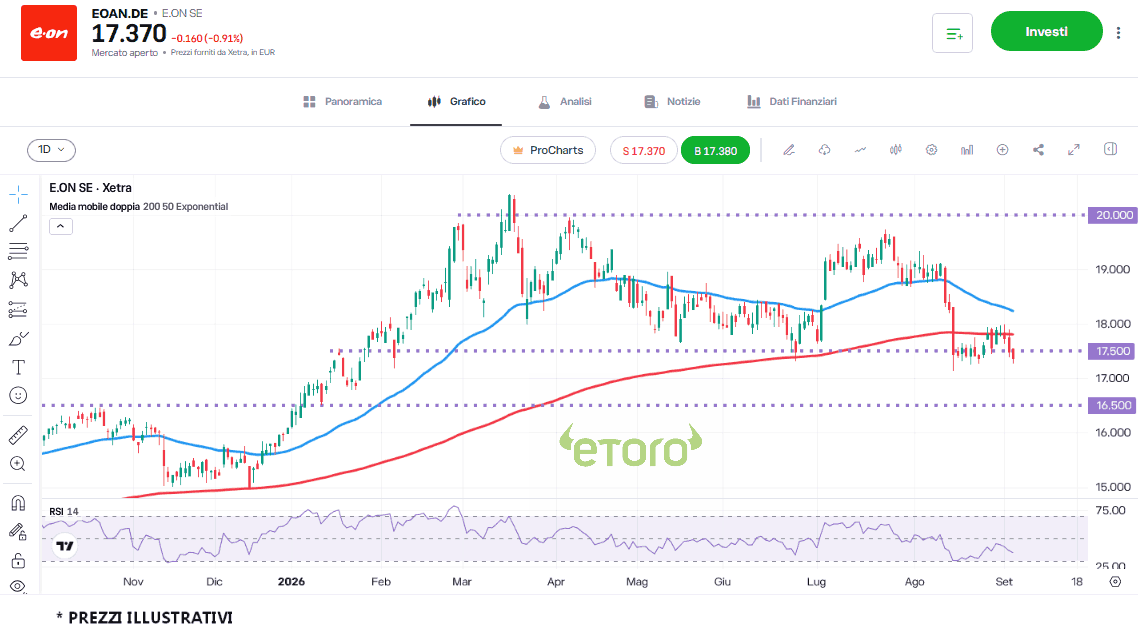Open ProCharts
Image resolution: width=1138 pixels, height=628 pixels.
point(548,150)
